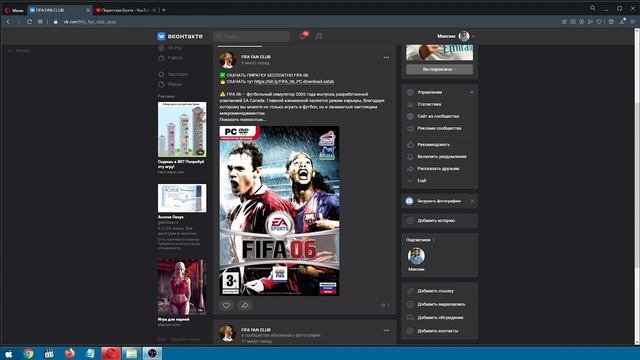Click Добавить видеозапись
640x360 pixels.
click(441, 304)
